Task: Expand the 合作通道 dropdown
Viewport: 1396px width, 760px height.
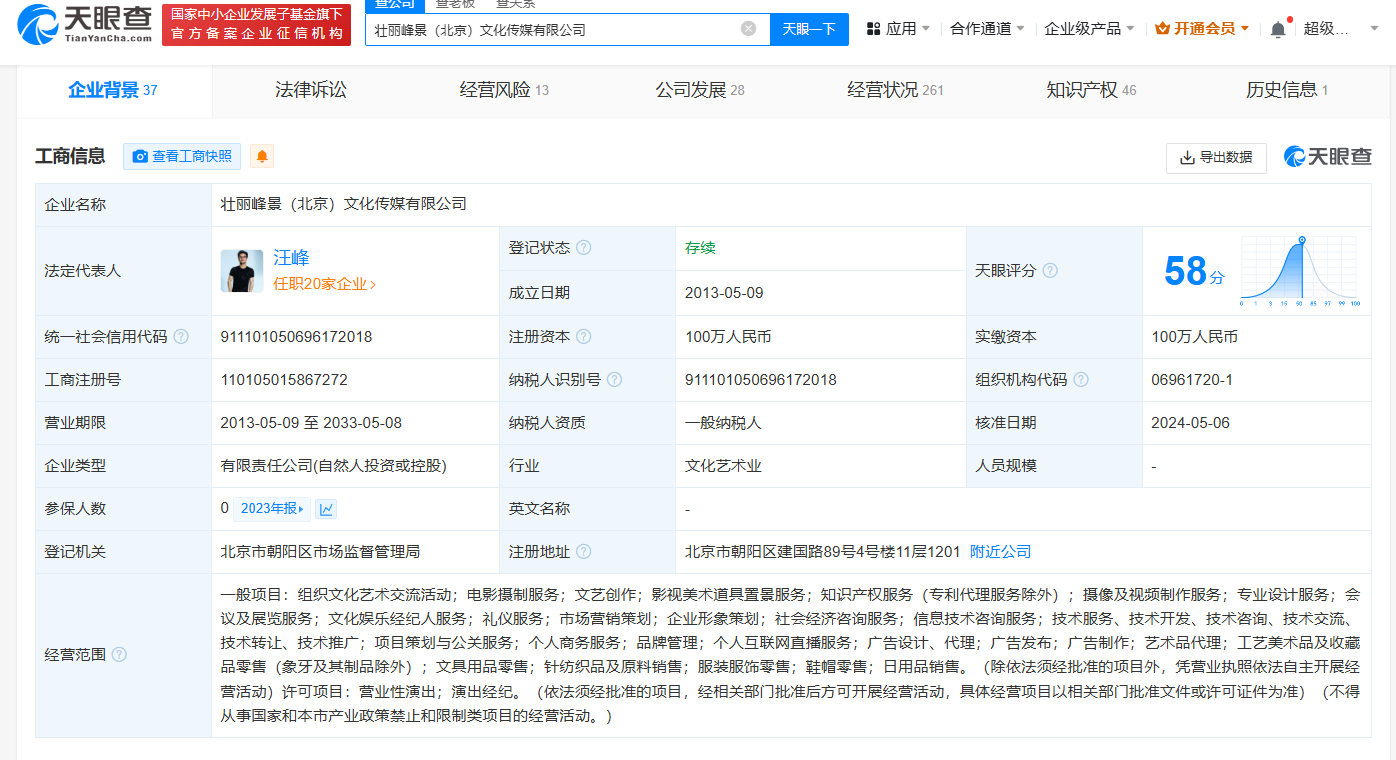Action: (987, 29)
